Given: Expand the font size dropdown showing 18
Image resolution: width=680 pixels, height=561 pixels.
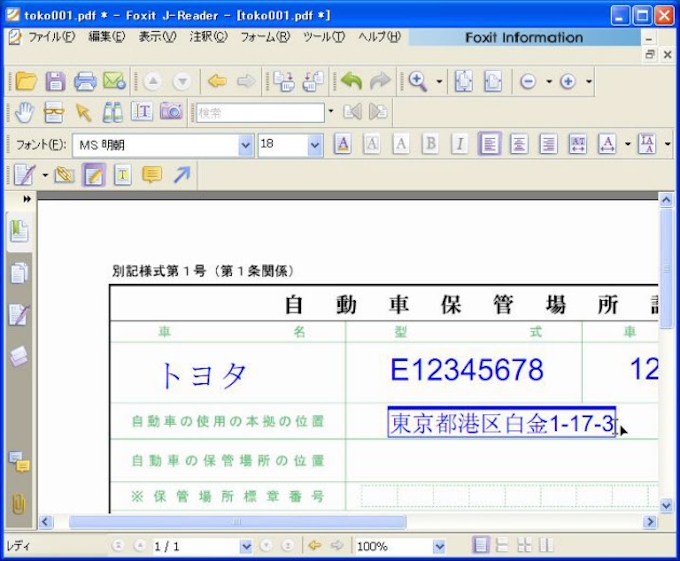Looking at the screenshot, I should [x=315, y=145].
